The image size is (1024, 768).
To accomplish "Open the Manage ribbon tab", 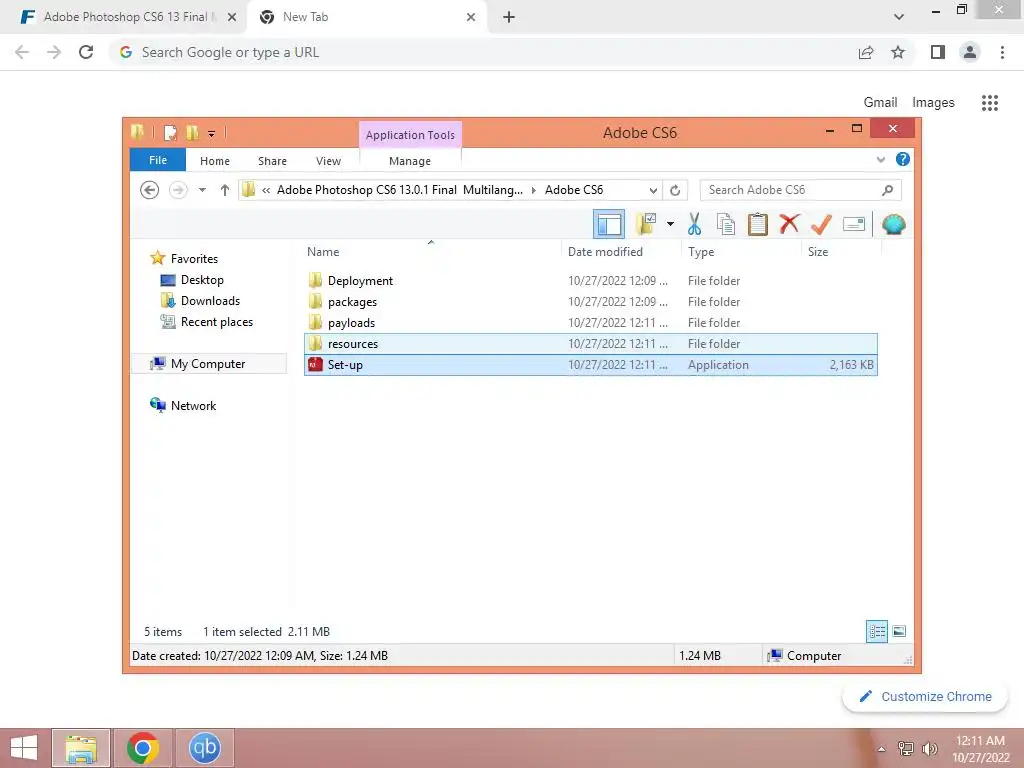I will (x=409, y=161).
